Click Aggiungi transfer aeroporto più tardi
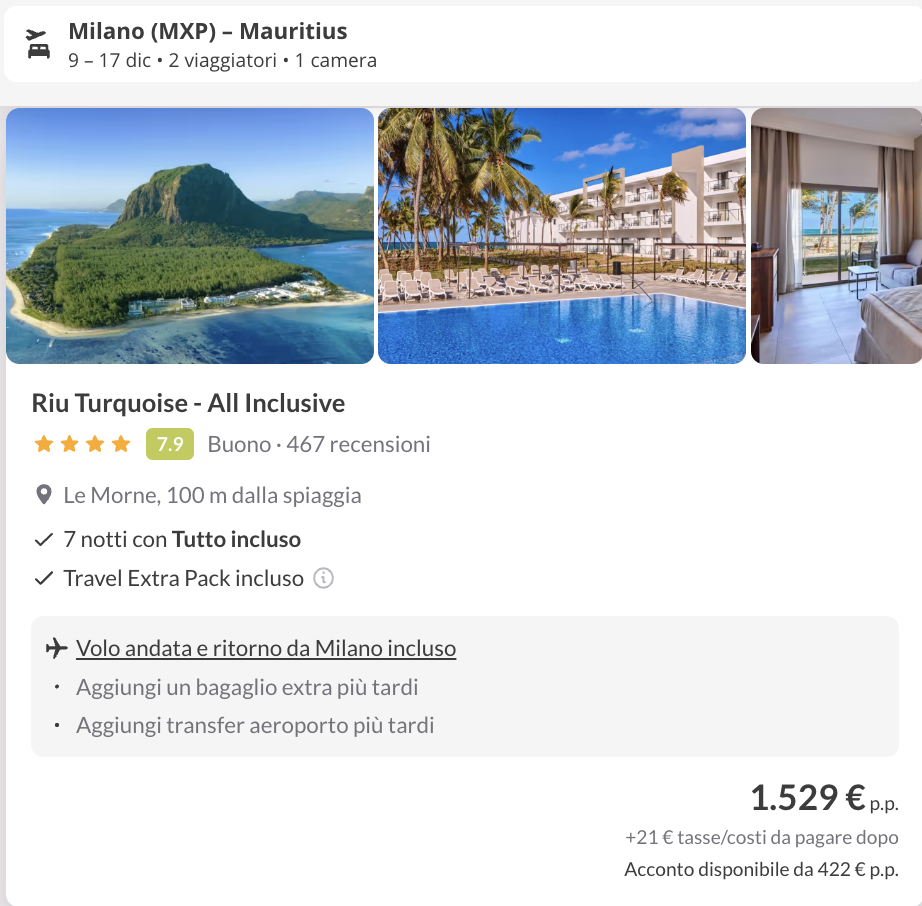This screenshot has height=906, width=922. click(255, 725)
